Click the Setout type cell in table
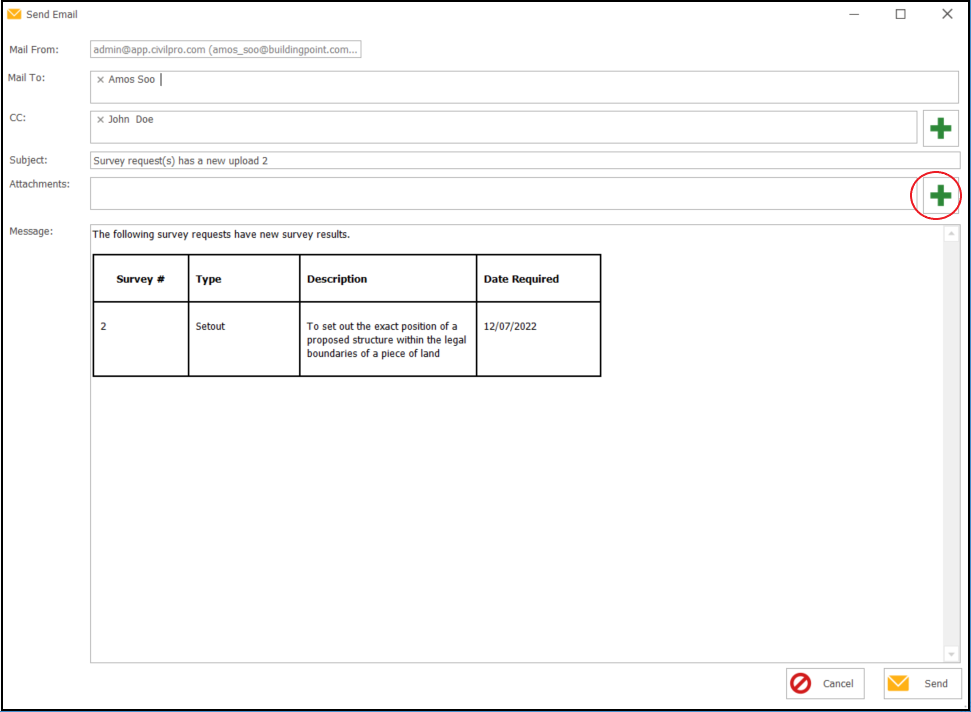 point(211,327)
